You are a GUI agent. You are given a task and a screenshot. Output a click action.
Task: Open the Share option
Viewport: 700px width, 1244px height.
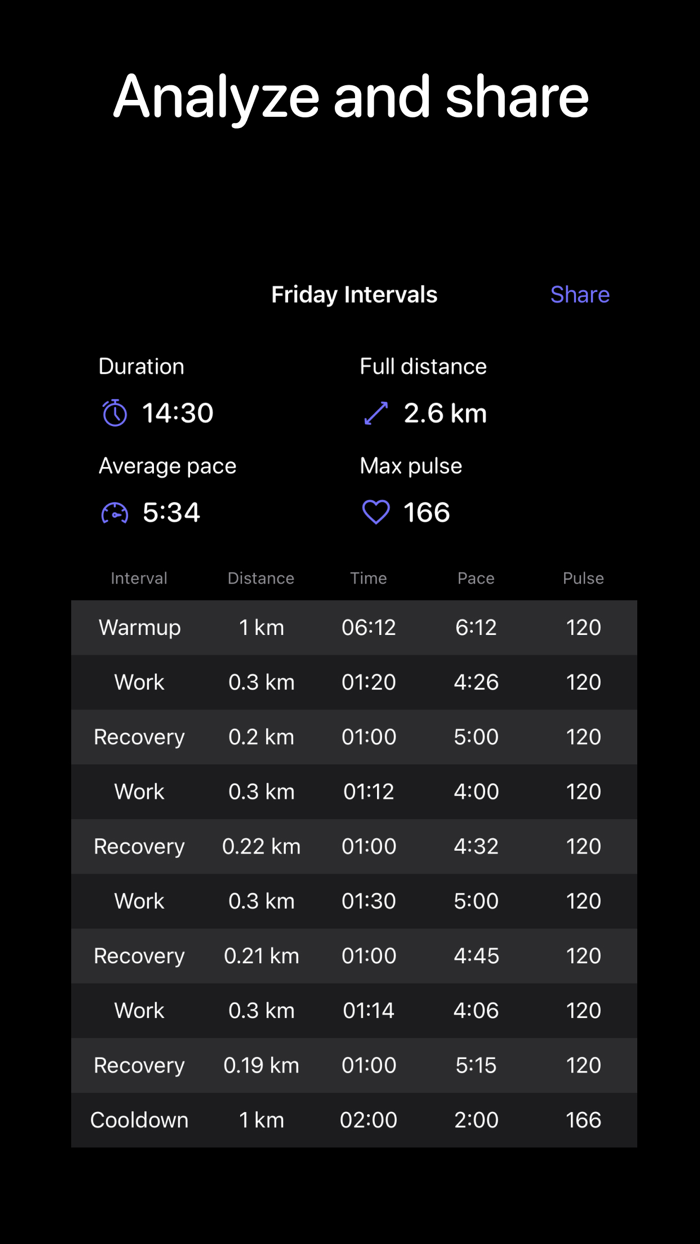580,294
